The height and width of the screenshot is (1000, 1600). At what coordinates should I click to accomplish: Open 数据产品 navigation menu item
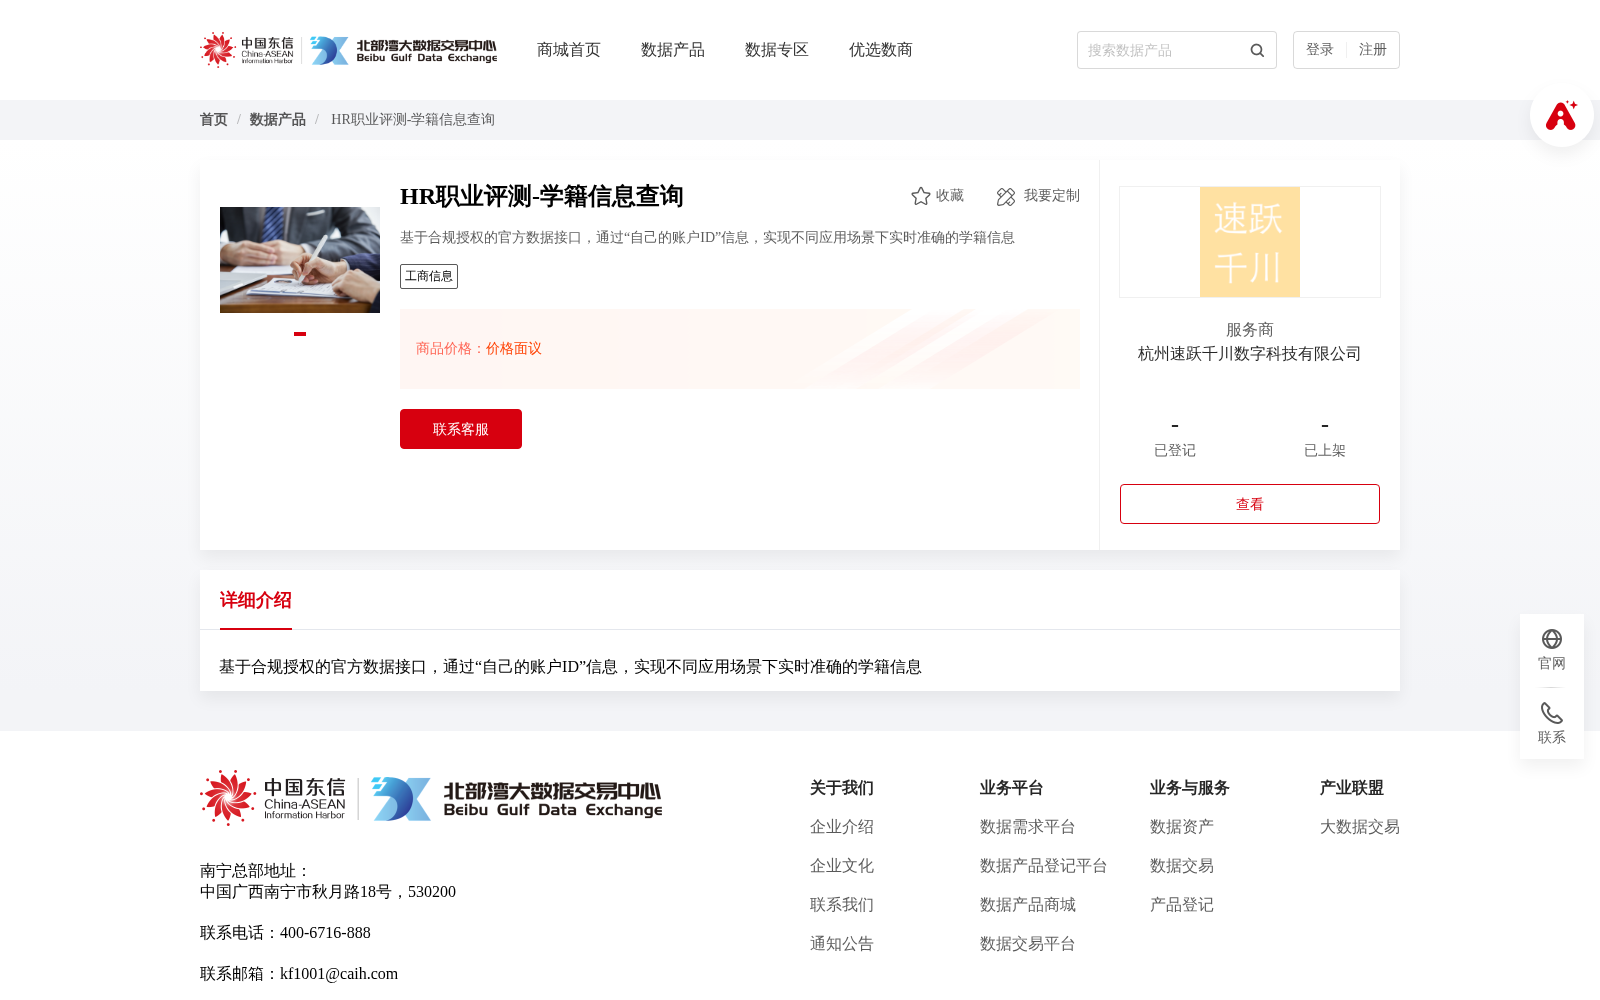[673, 50]
